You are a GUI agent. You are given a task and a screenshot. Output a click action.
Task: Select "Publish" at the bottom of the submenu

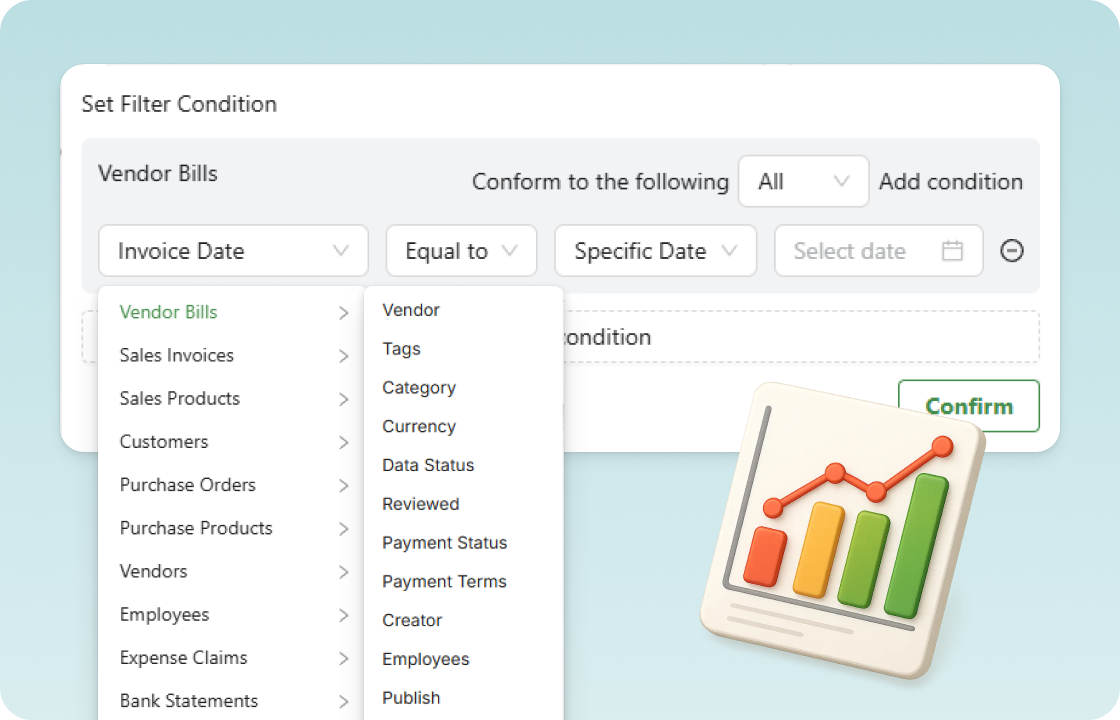click(x=410, y=697)
